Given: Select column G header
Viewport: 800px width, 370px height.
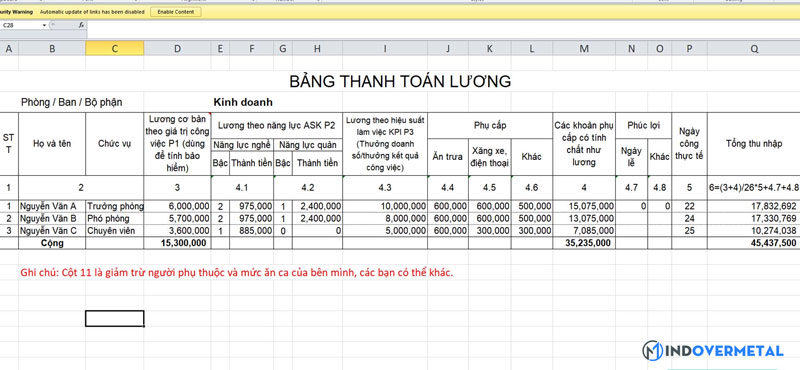Looking at the screenshot, I should click(283, 48).
